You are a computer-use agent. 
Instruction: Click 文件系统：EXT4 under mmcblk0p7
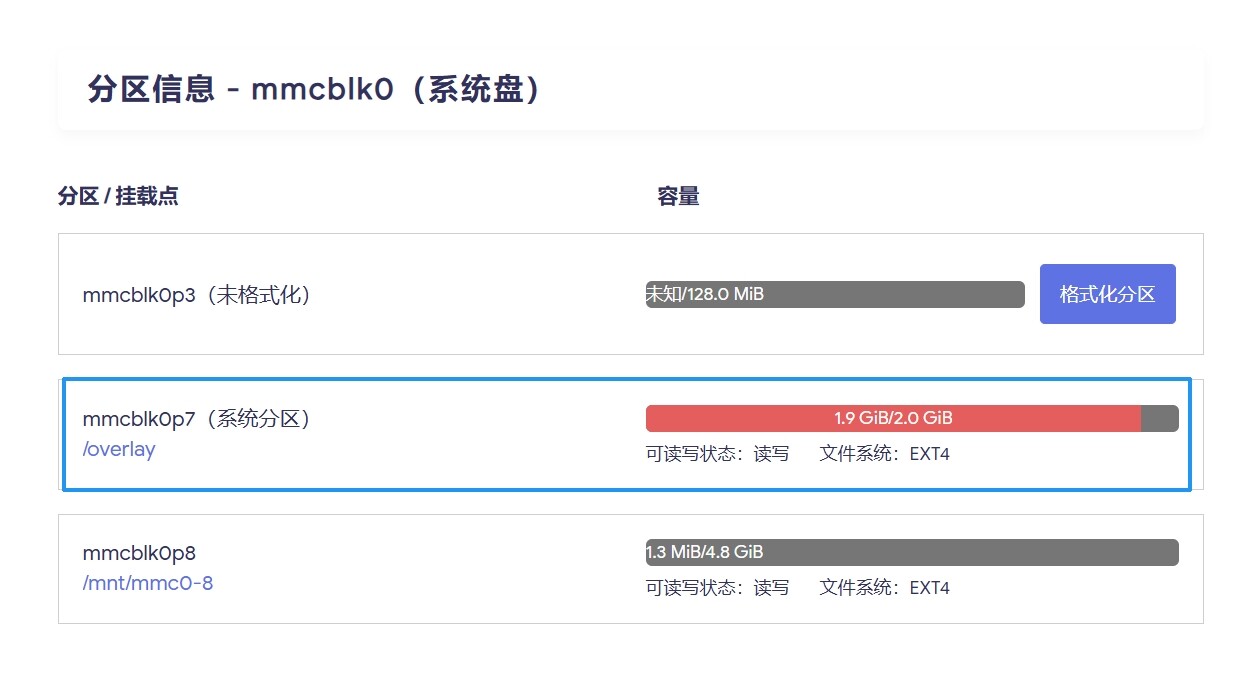[x=884, y=454]
